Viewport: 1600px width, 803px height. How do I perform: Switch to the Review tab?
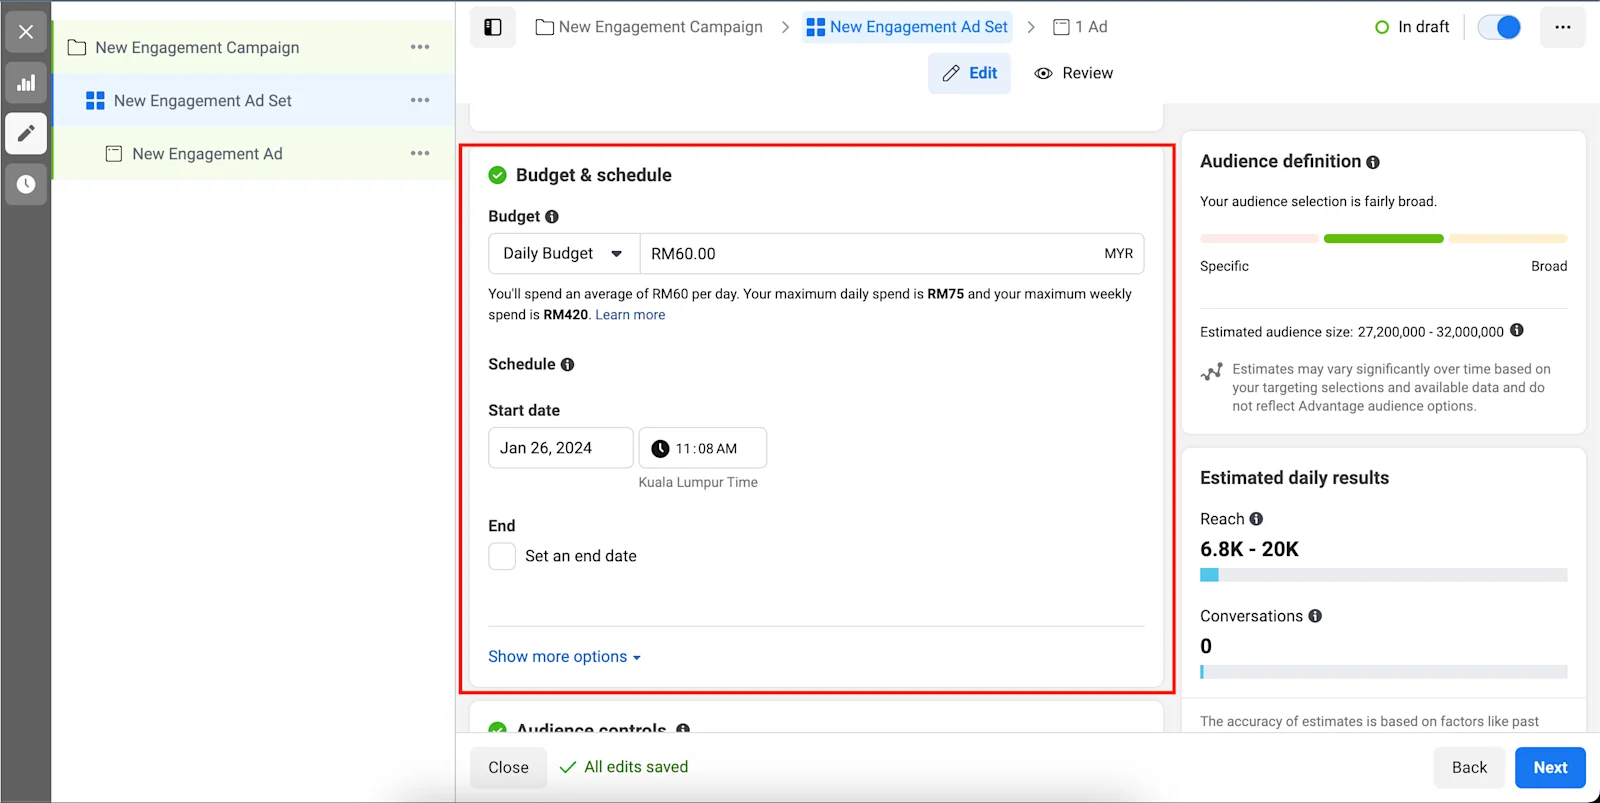tap(1073, 73)
